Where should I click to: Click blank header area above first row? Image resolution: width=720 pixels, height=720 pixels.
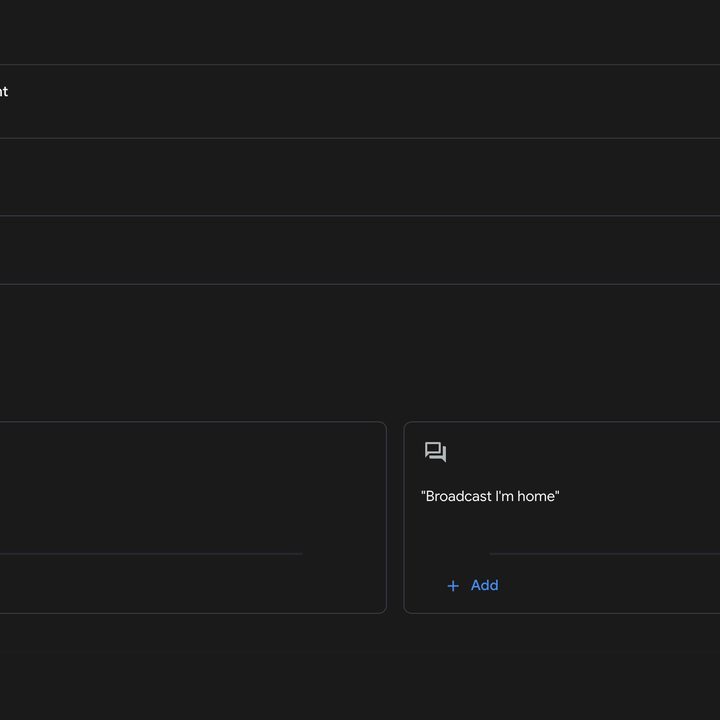[360, 32]
